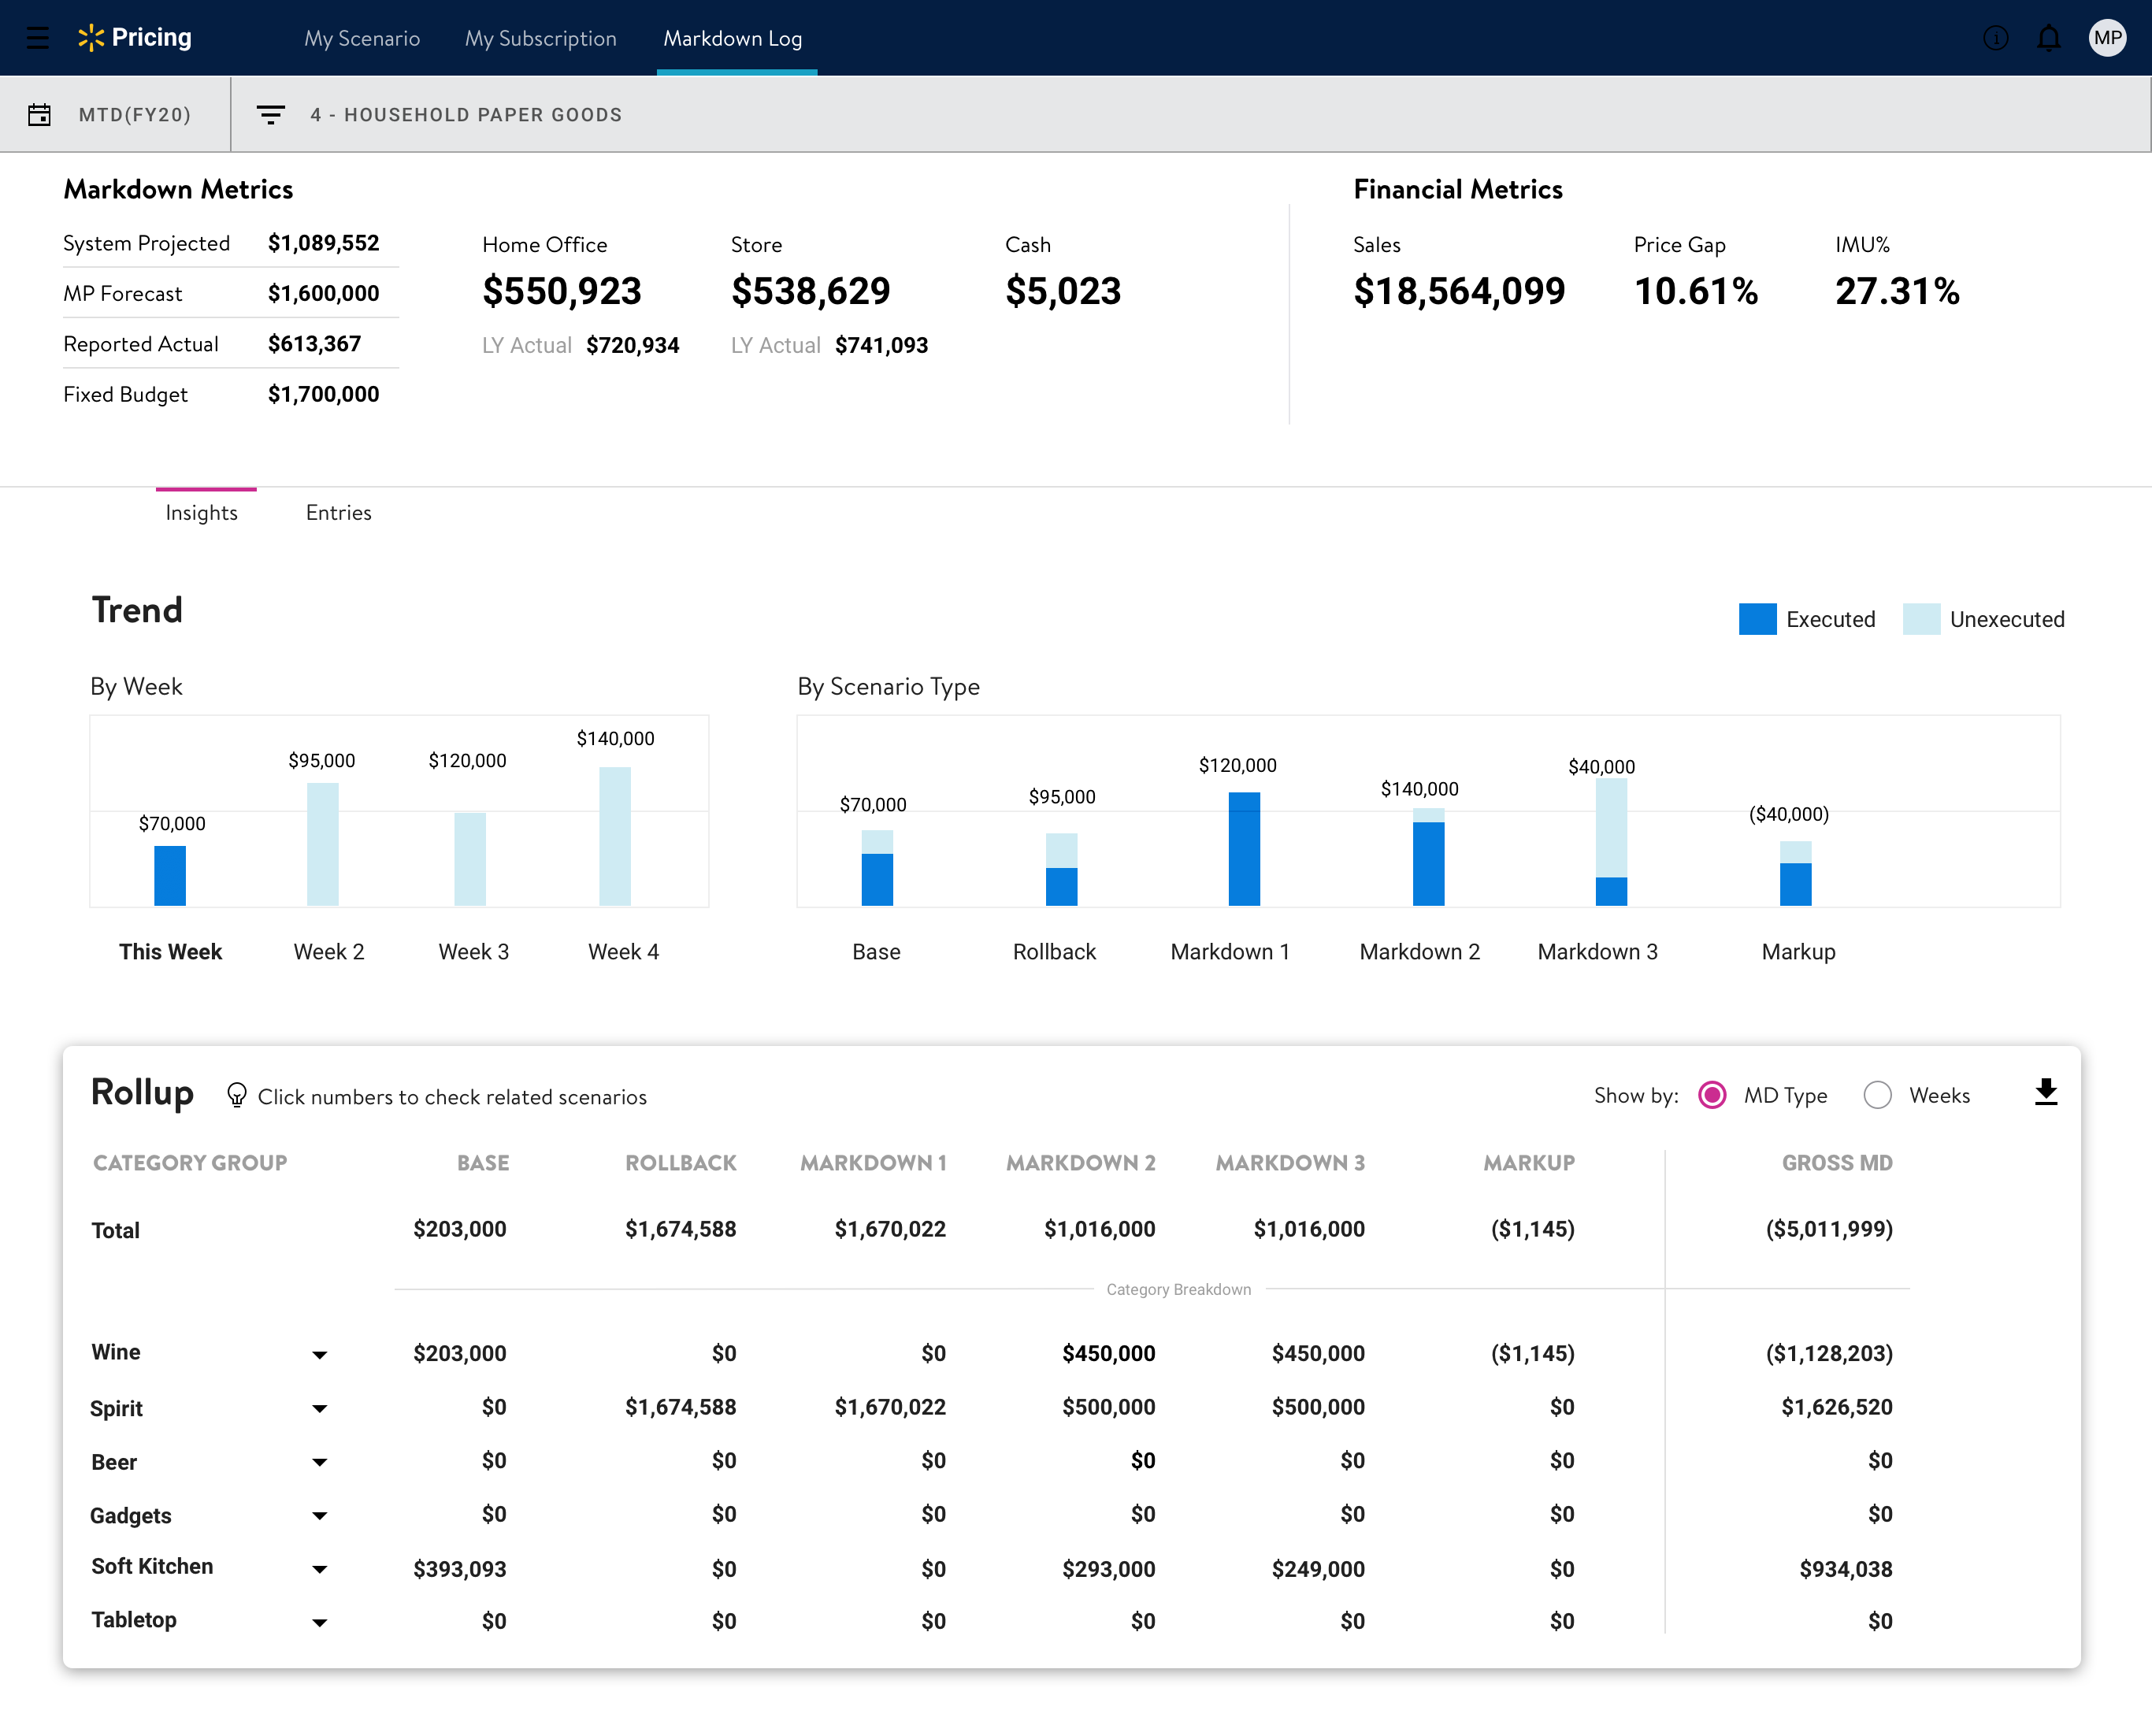Click Spirit Rollback value $1,674,588
The width and height of the screenshot is (2152, 1736).
(x=681, y=1407)
